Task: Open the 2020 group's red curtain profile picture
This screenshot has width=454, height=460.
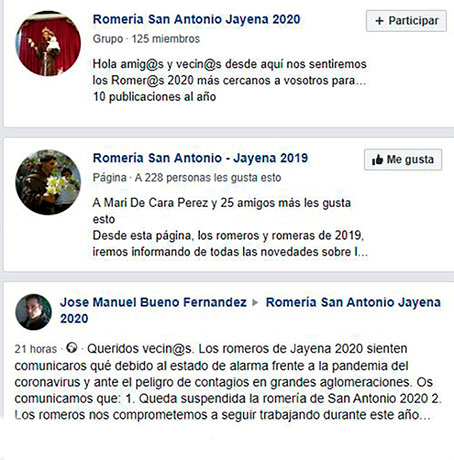Action: click(48, 44)
